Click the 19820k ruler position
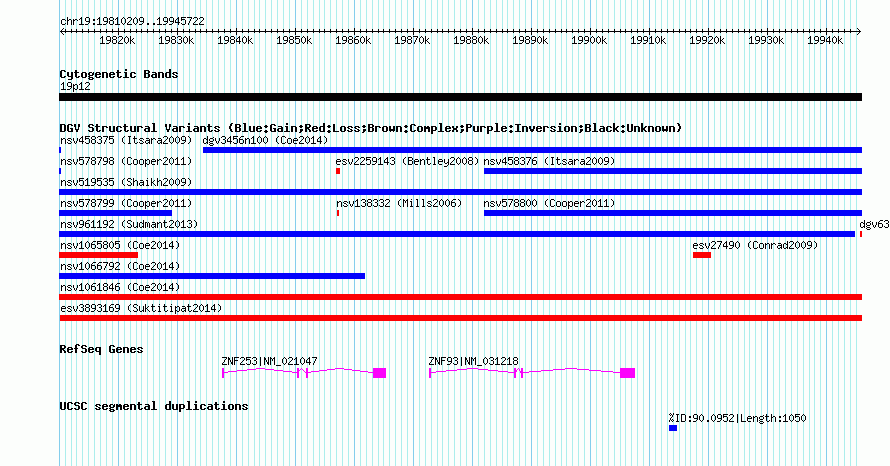Image resolution: width=890 pixels, height=466 pixels. point(117,40)
